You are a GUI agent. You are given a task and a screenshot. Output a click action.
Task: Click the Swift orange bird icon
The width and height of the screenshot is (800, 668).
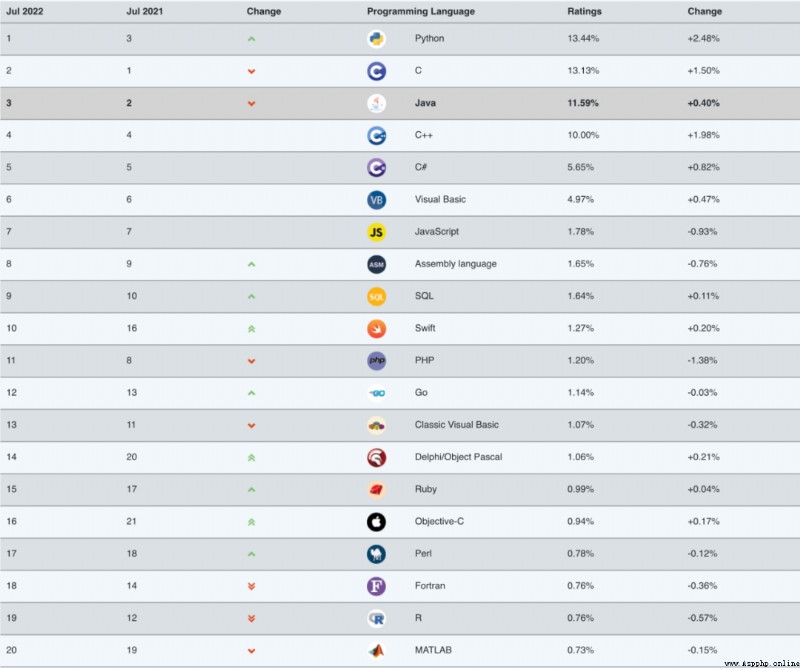(x=377, y=329)
